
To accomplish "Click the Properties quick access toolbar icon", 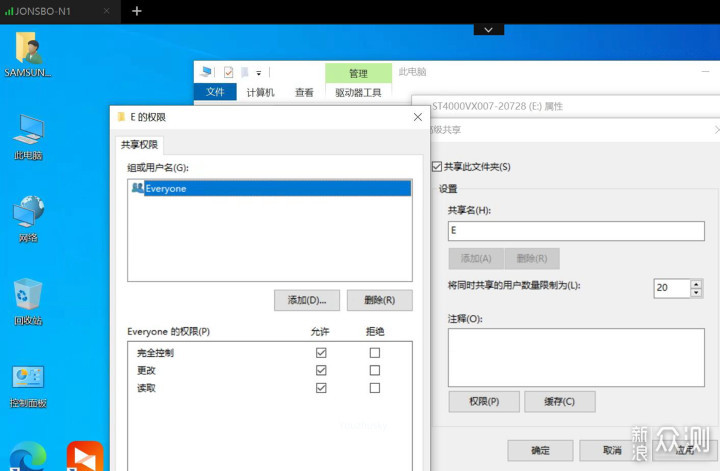I will 228,72.
